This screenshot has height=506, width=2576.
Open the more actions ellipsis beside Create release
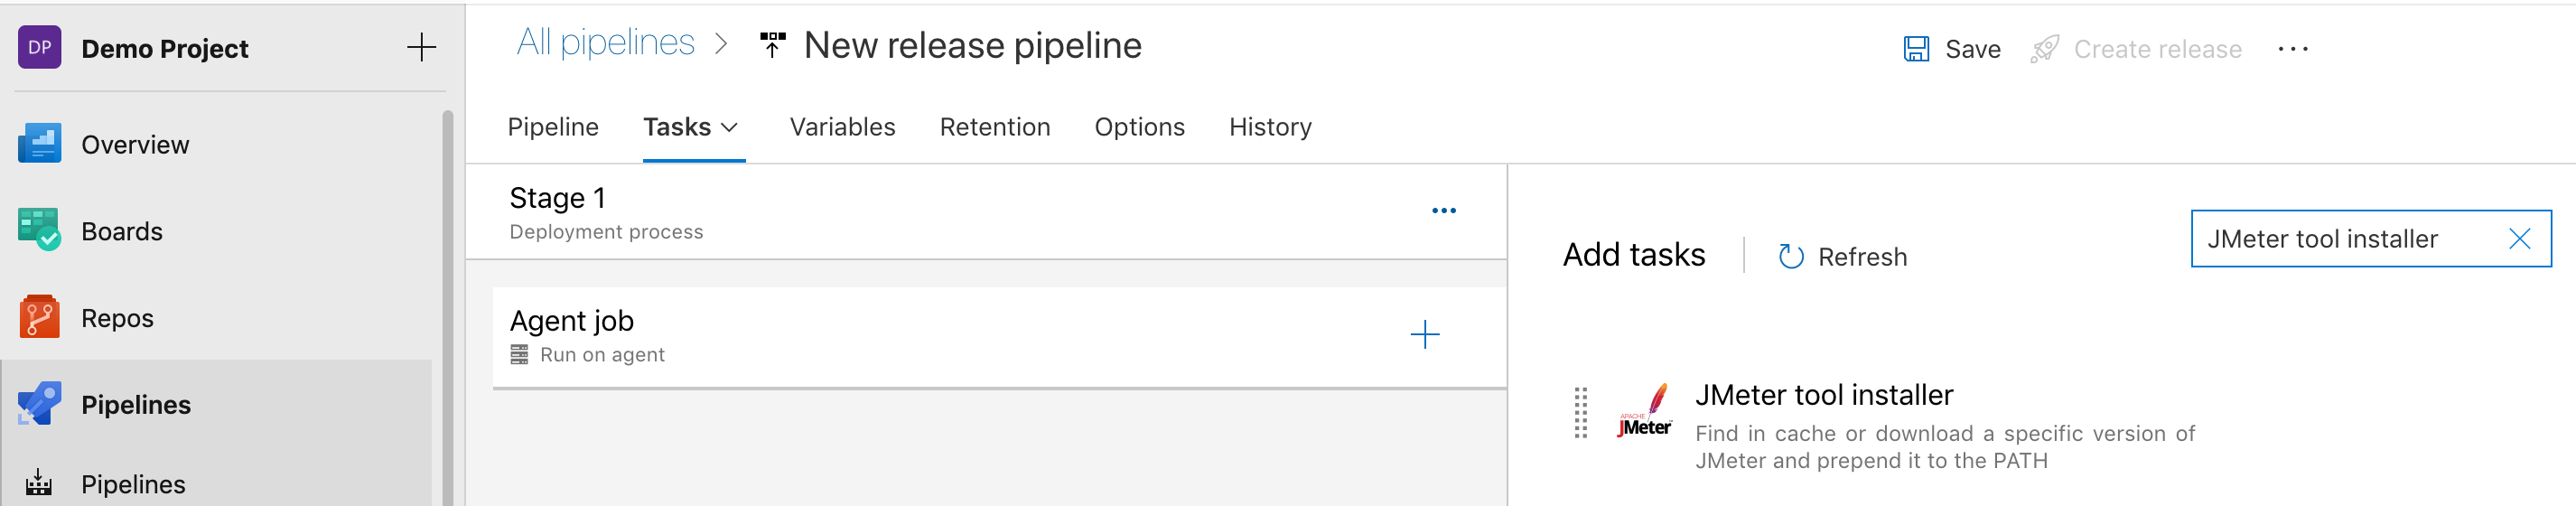[2292, 49]
